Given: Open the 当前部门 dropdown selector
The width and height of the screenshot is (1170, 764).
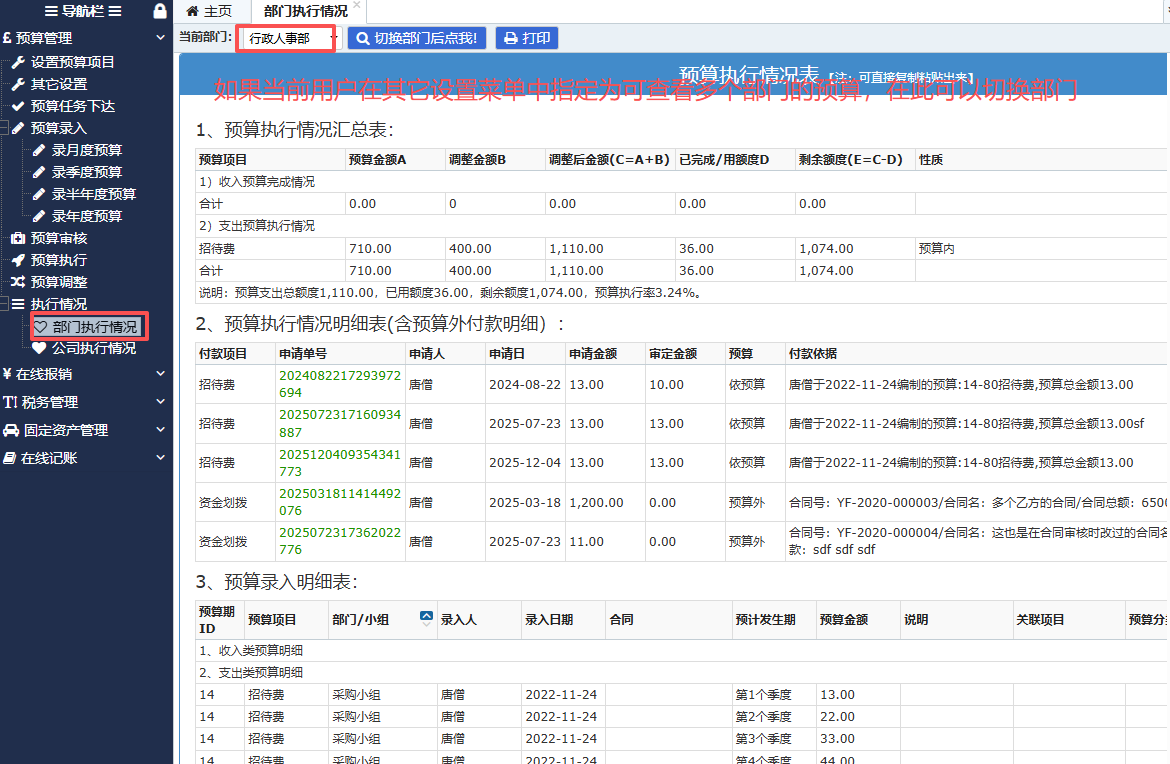Looking at the screenshot, I should click(289, 39).
